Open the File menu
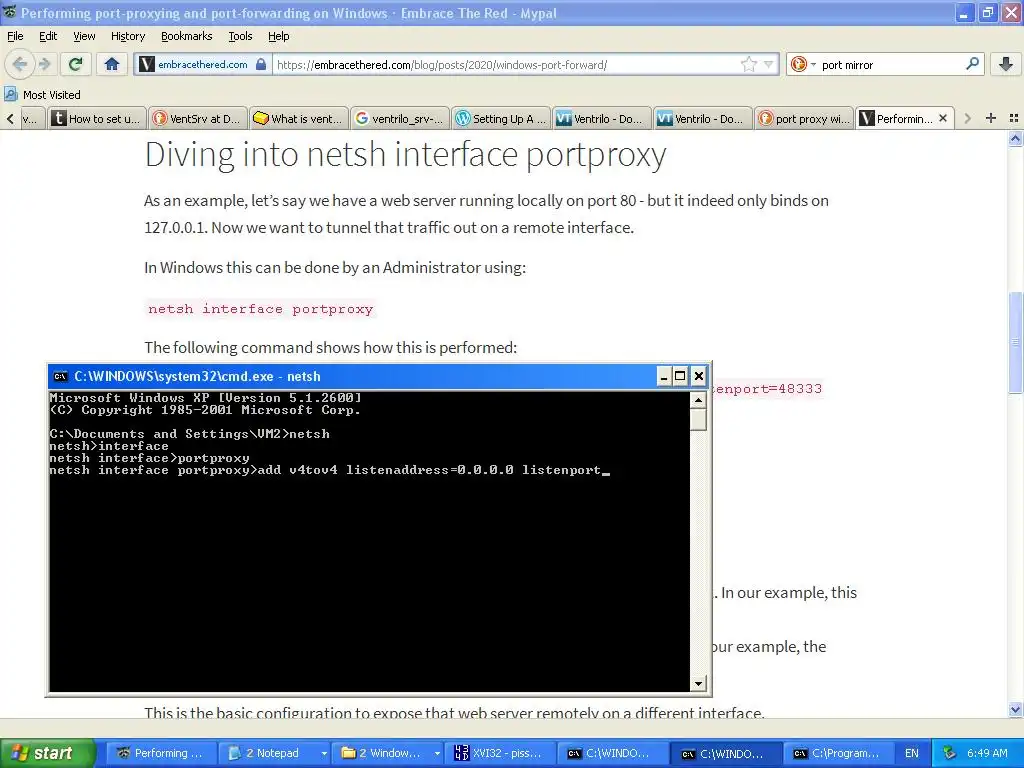1024x768 pixels. (x=15, y=36)
